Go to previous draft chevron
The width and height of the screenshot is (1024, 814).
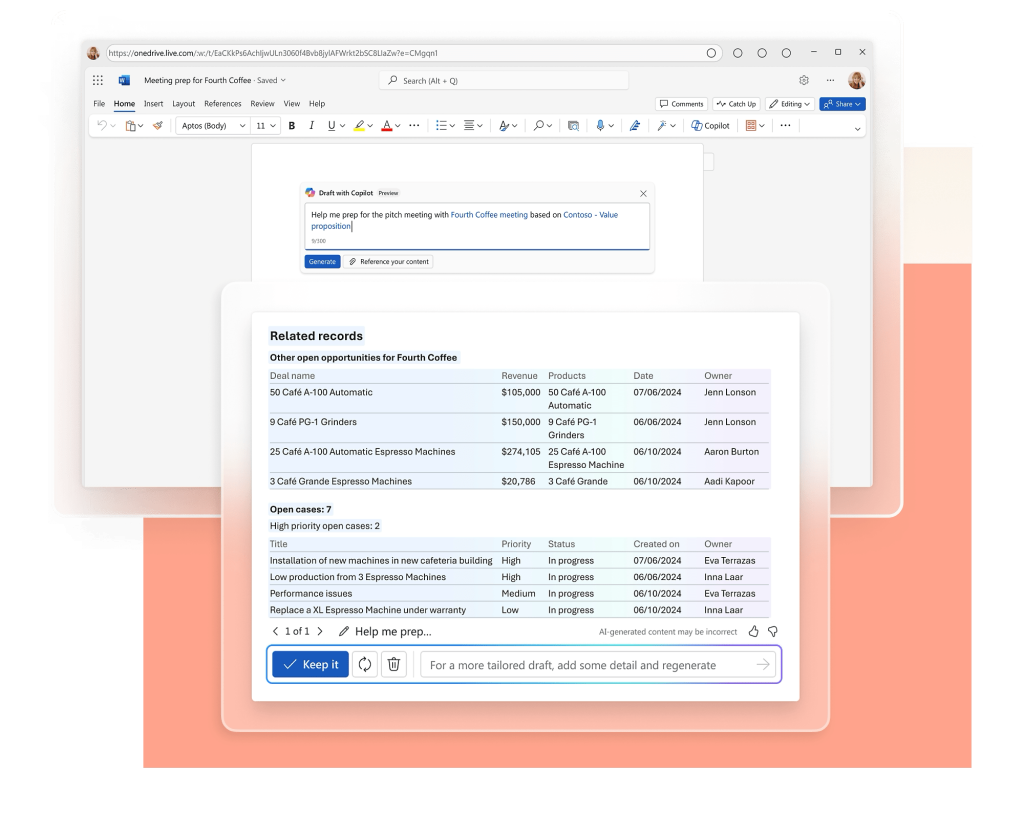(x=275, y=631)
